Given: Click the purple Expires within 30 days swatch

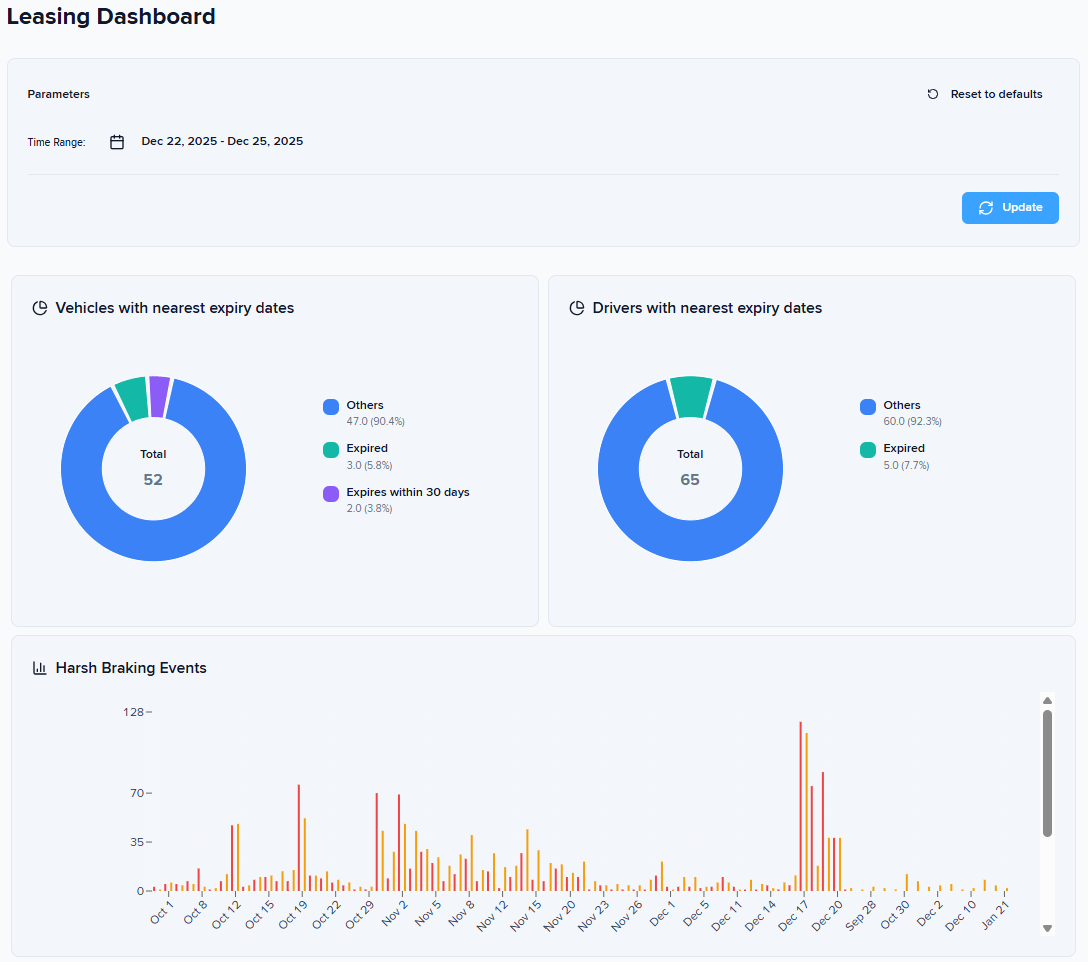Looking at the screenshot, I should coord(331,493).
